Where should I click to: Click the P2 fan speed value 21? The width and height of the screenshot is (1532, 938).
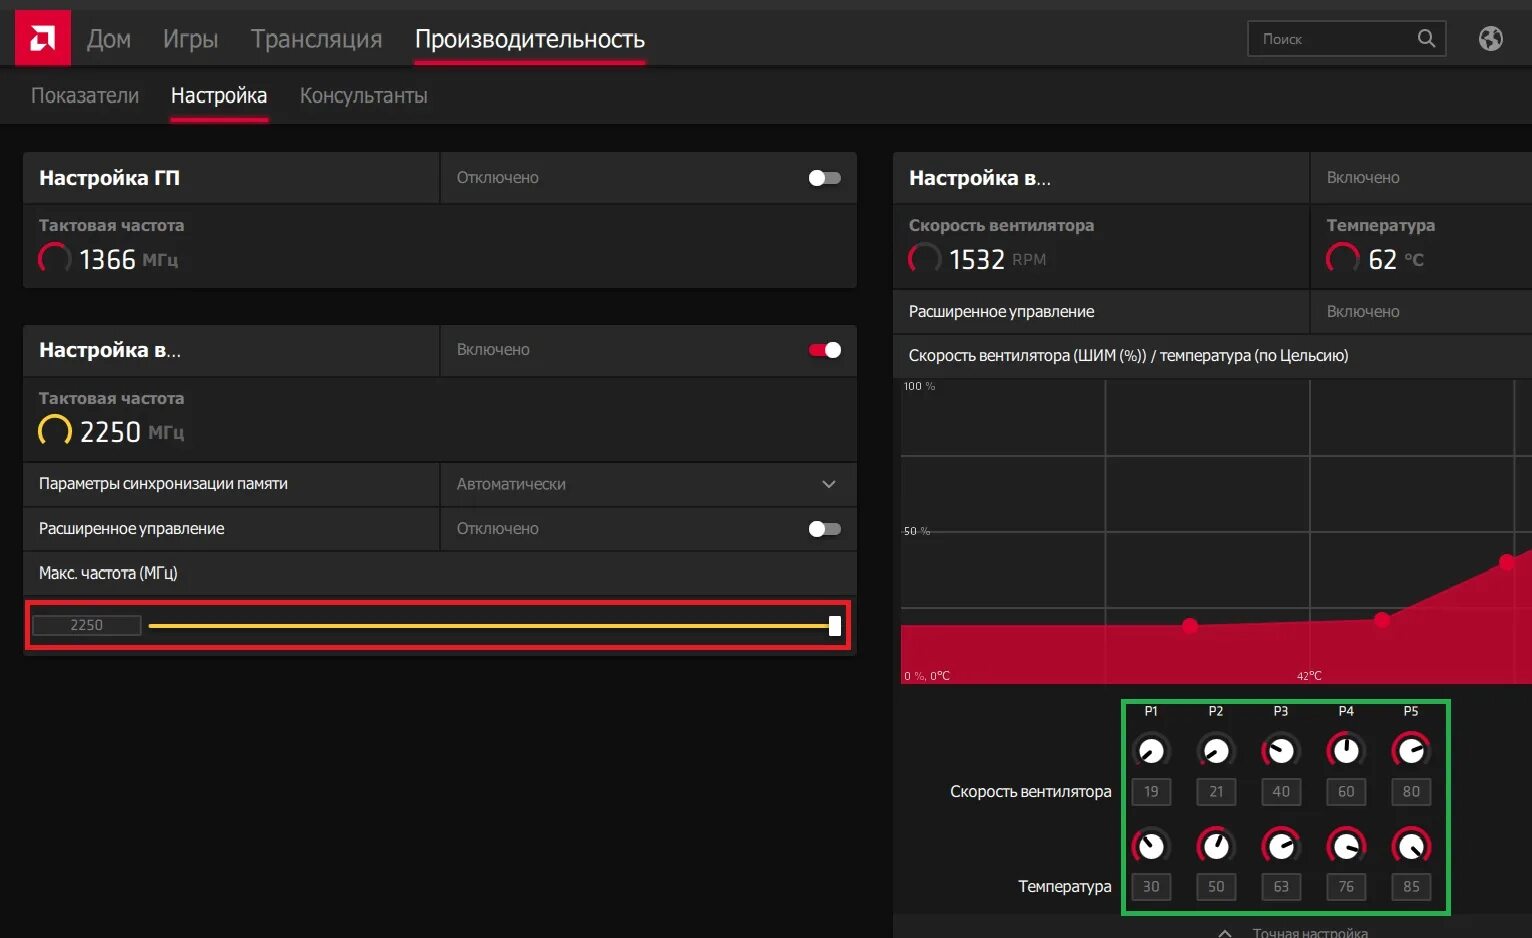click(1216, 792)
